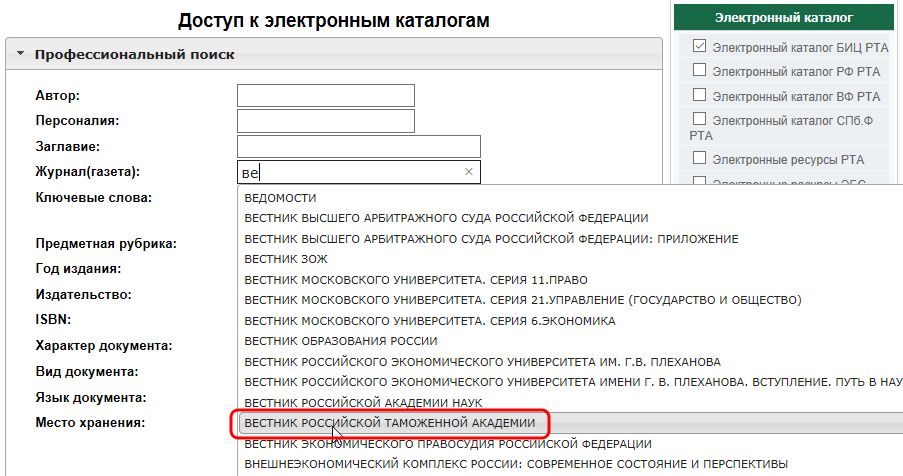Pick ВЕСТНИК ОБРАЗОВАНИЯ РОССИИ
The image size is (903, 476).
pyautogui.click(x=341, y=341)
